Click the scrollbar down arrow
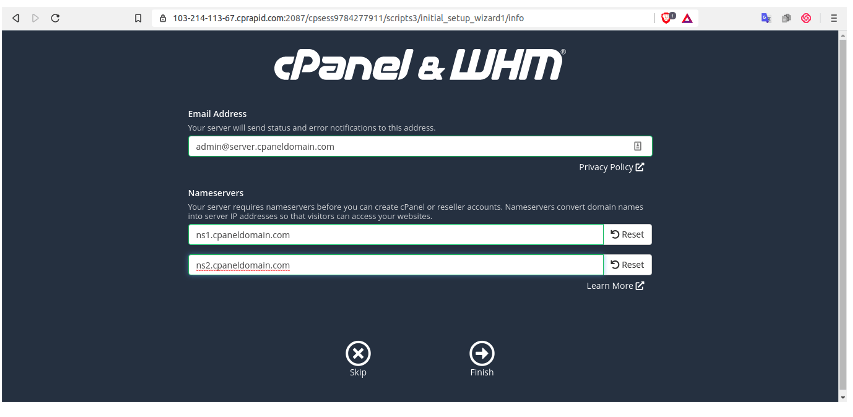Screen dimensions: 853x417 point(843,397)
